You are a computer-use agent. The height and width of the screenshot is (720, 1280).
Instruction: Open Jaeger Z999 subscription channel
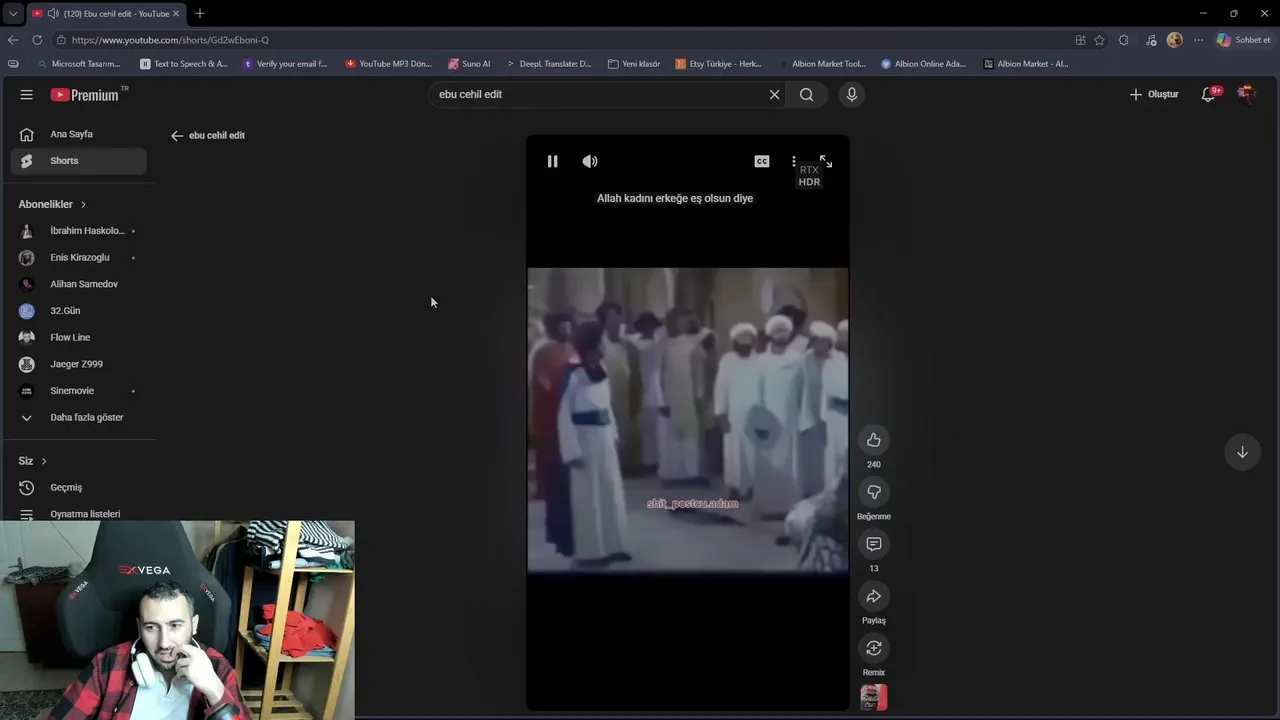click(x=78, y=364)
